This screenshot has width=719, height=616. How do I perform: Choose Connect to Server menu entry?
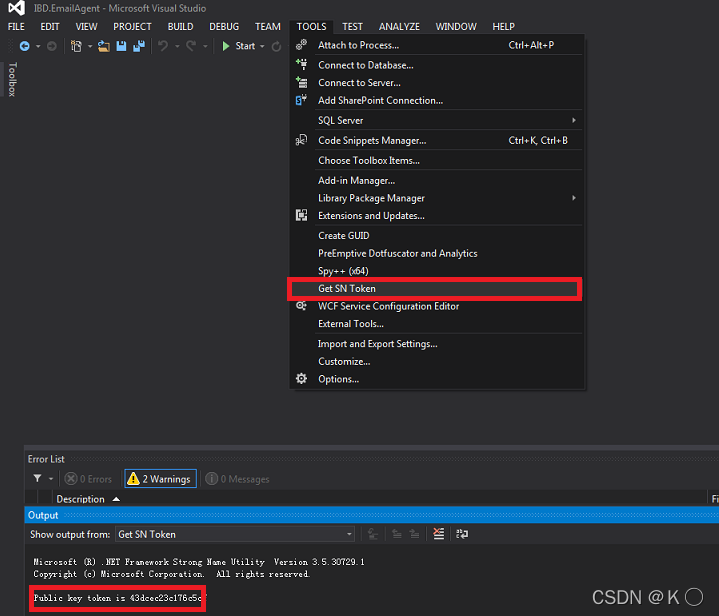click(x=437, y=83)
